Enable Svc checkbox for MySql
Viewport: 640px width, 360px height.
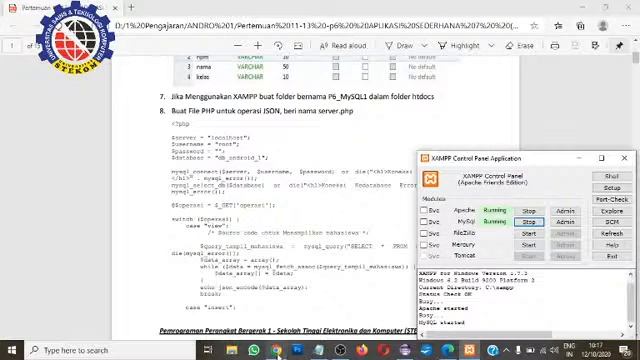[424, 222]
